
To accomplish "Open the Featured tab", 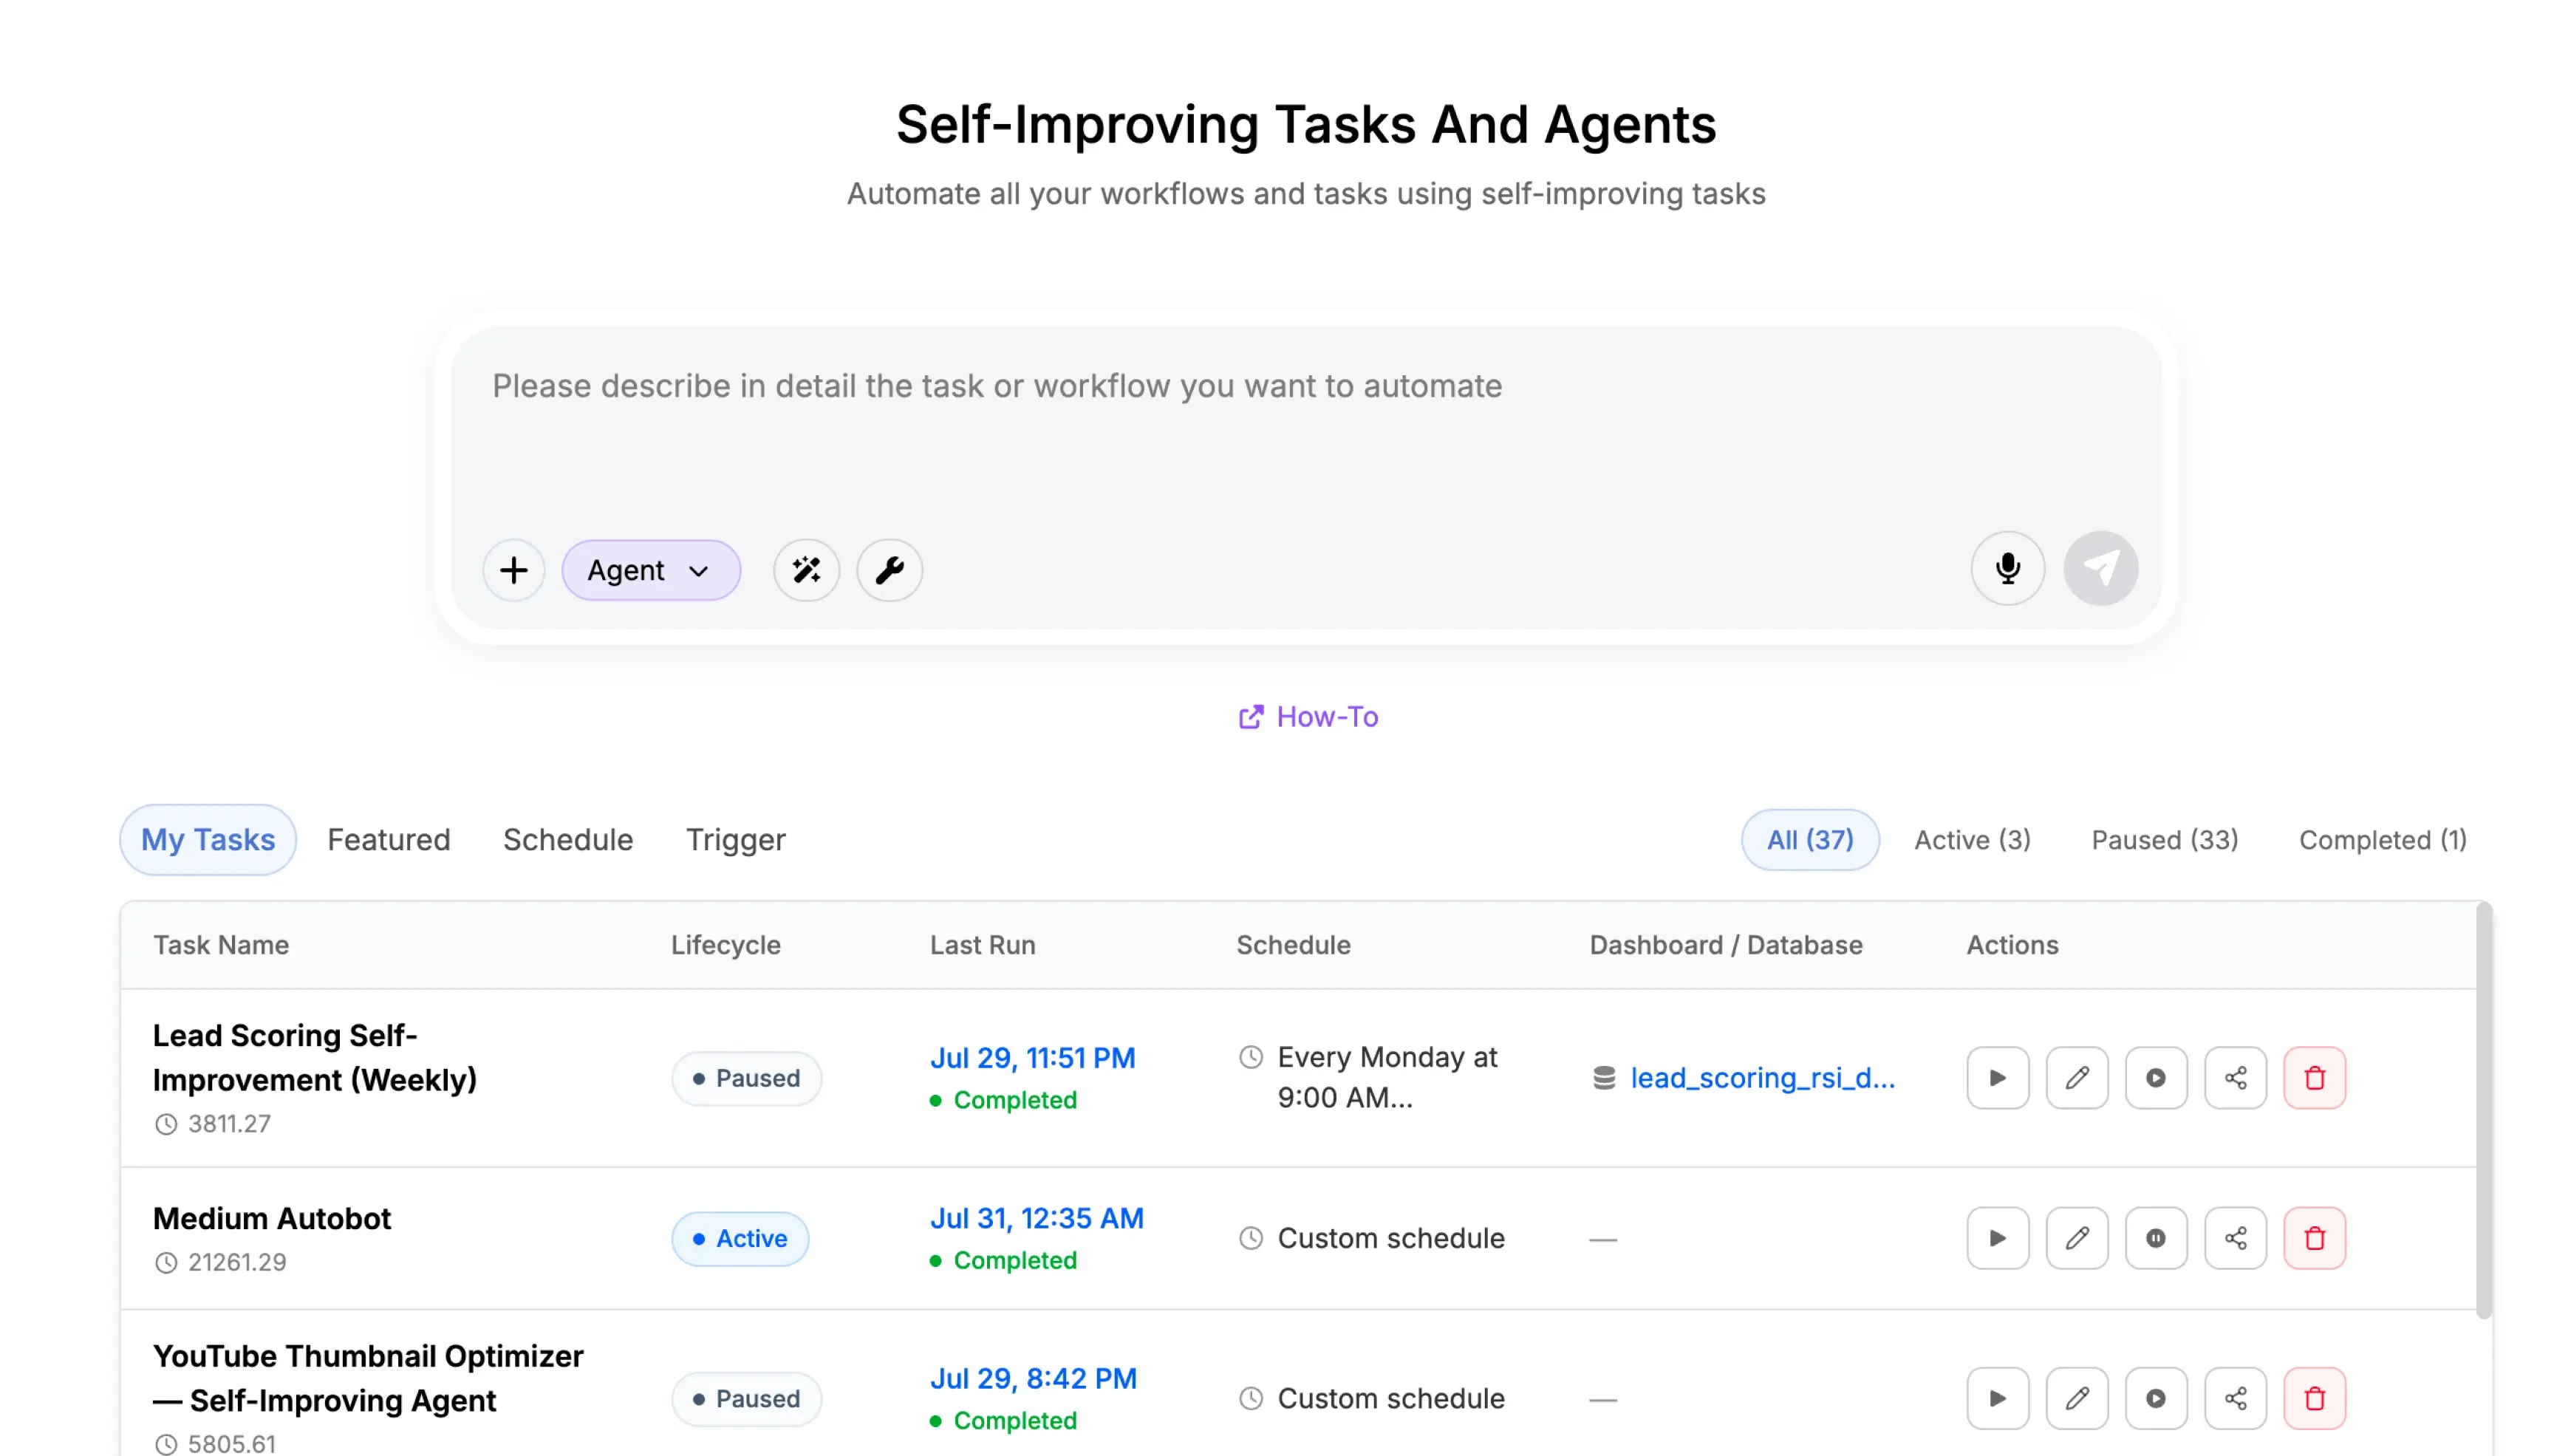I will (388, 840).
